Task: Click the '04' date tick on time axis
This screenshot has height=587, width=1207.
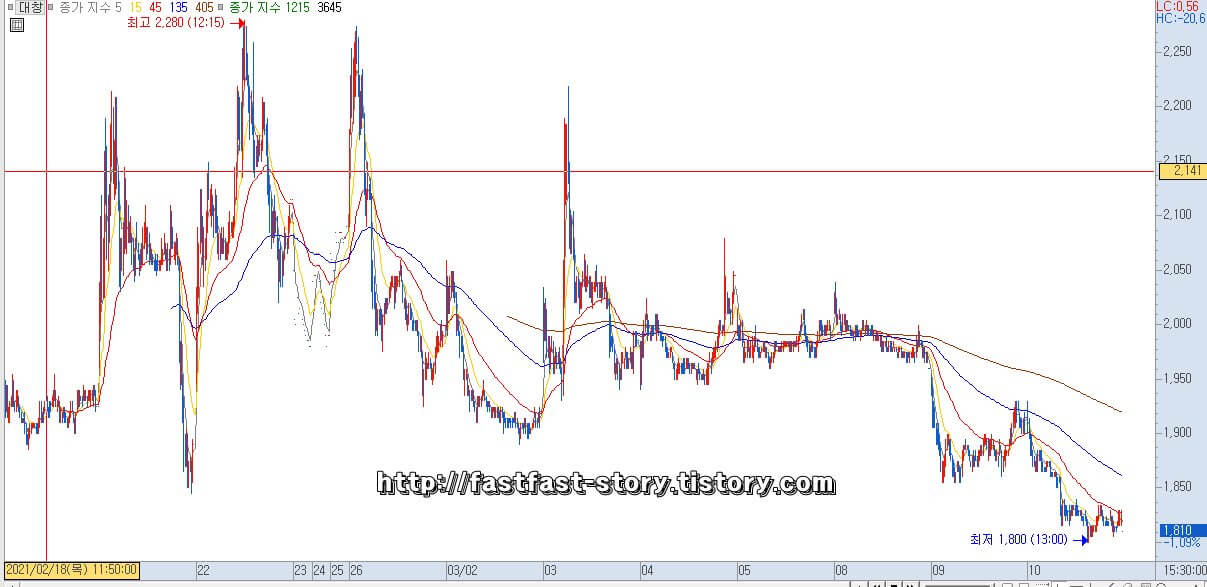Action: (647, 571)
